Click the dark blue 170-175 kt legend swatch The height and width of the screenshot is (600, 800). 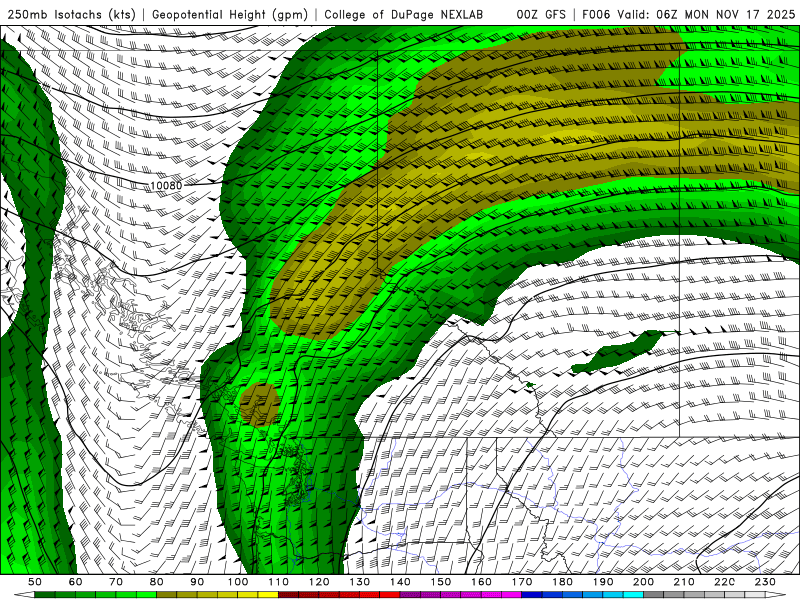(x=532, y=595)
